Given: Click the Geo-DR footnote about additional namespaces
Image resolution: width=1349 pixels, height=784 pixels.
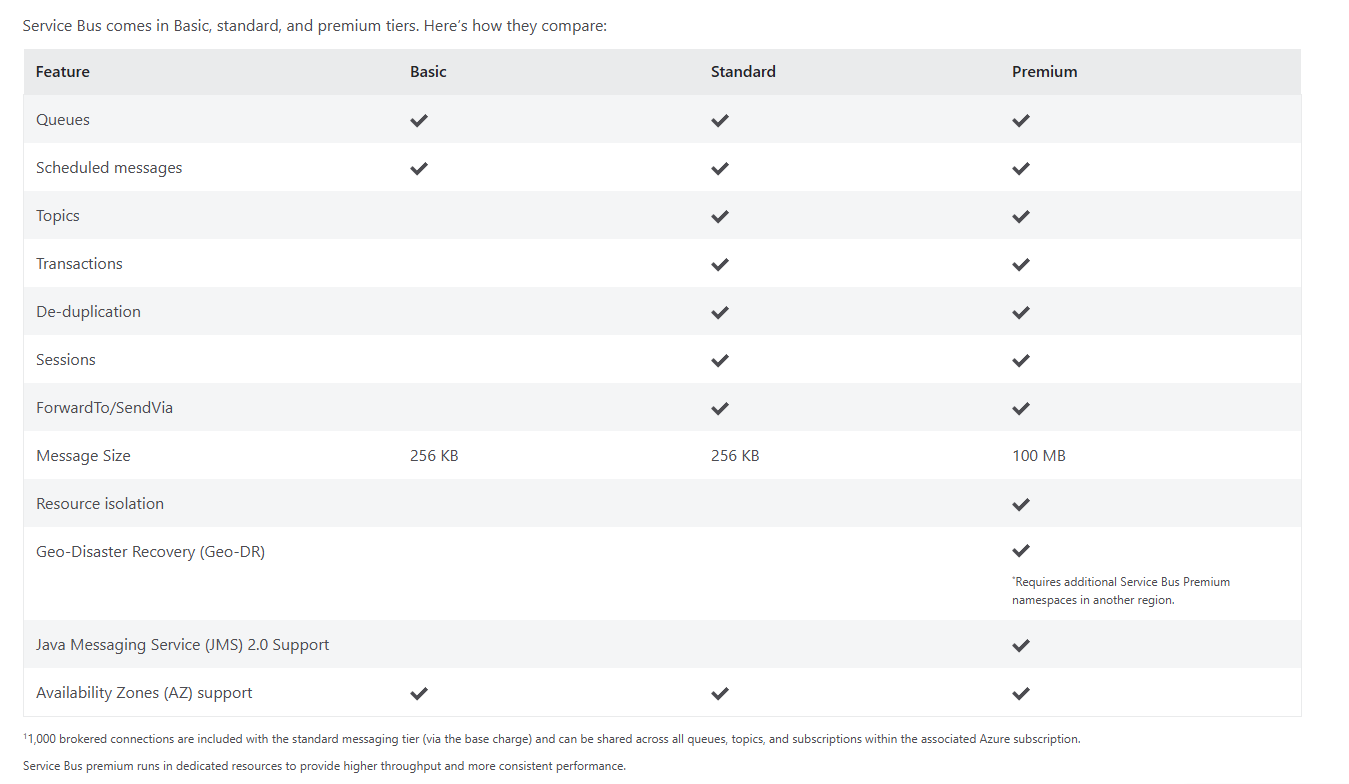Looking at the screenshot, I should click(x=1120, y=591).
